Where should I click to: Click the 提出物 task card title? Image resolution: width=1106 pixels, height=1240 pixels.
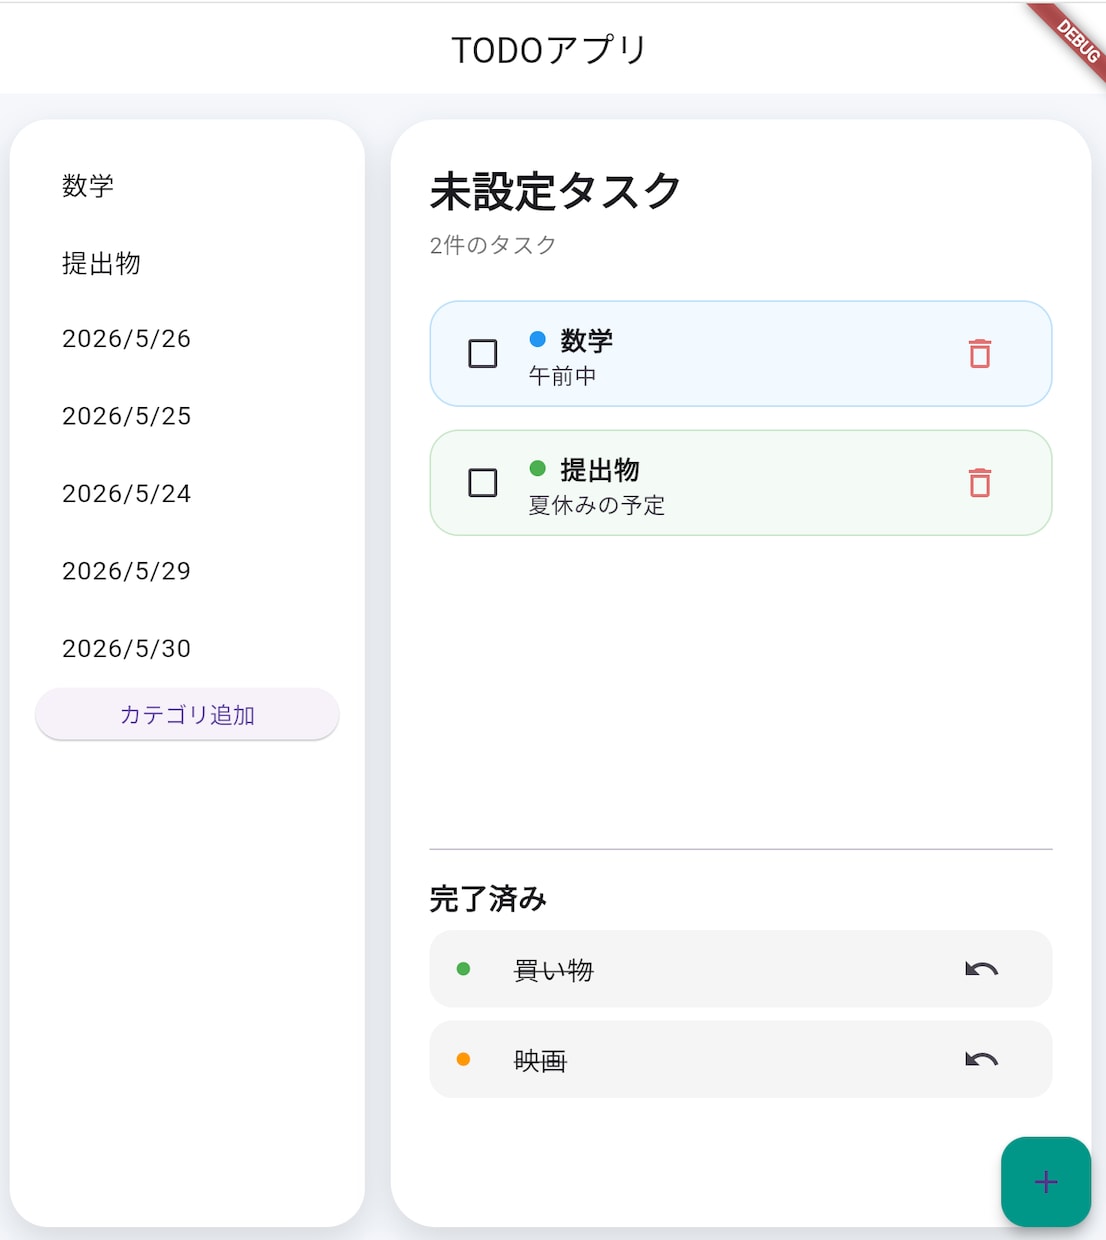(600, 470)
